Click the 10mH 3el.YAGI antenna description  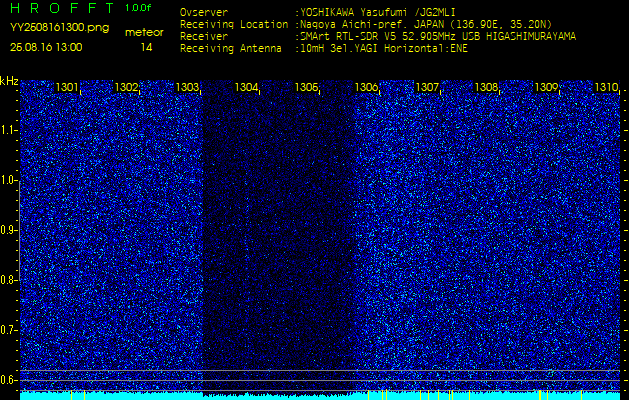(384, 49)
